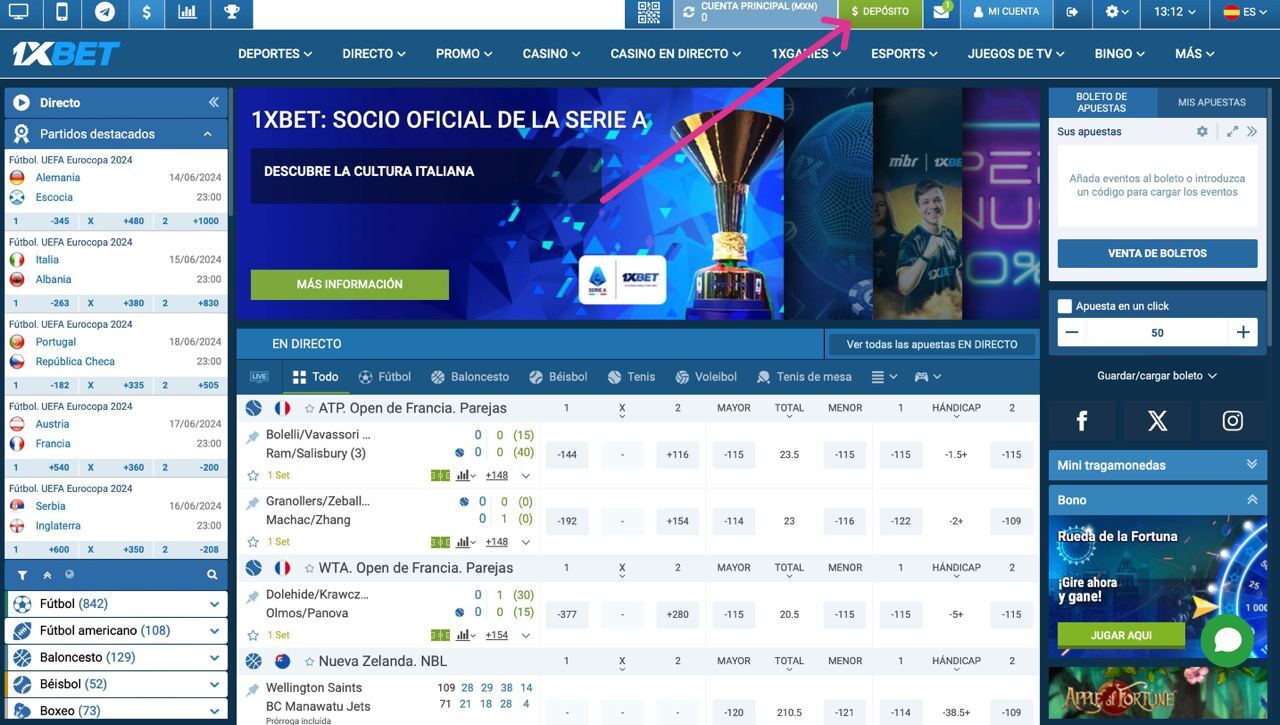Collapse Partidos destacados section

point(208,134)
